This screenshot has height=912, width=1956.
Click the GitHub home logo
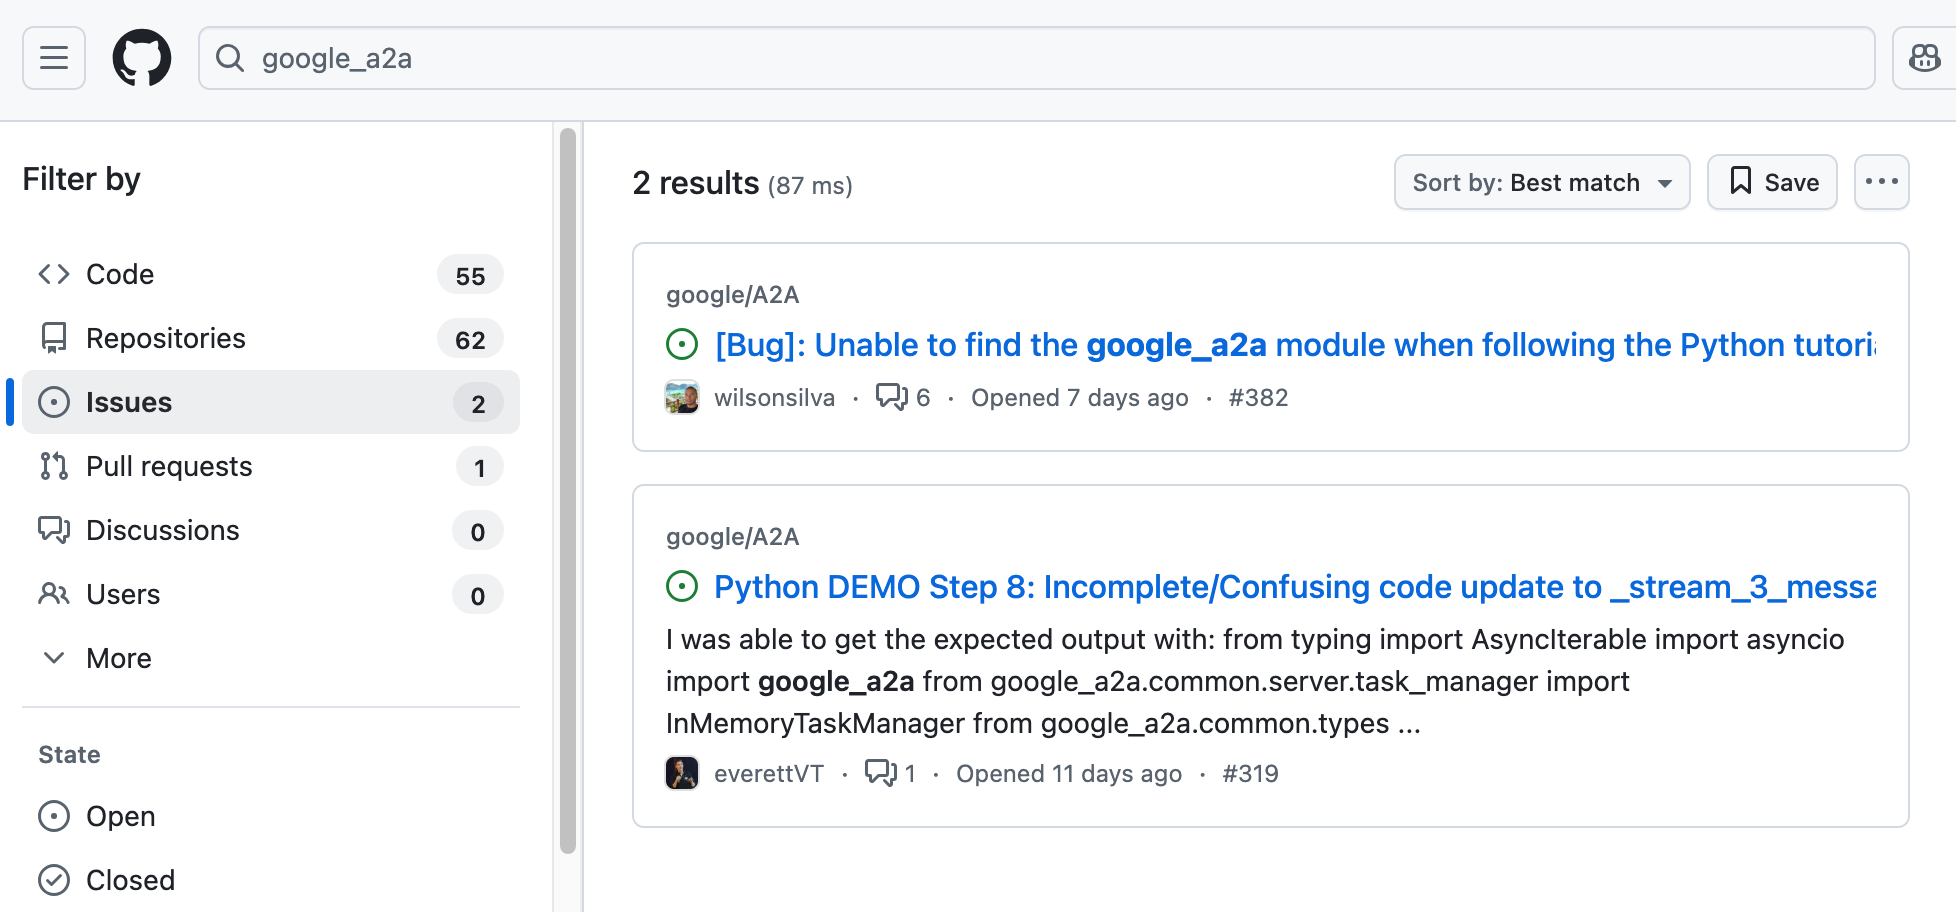click(142, 58)
